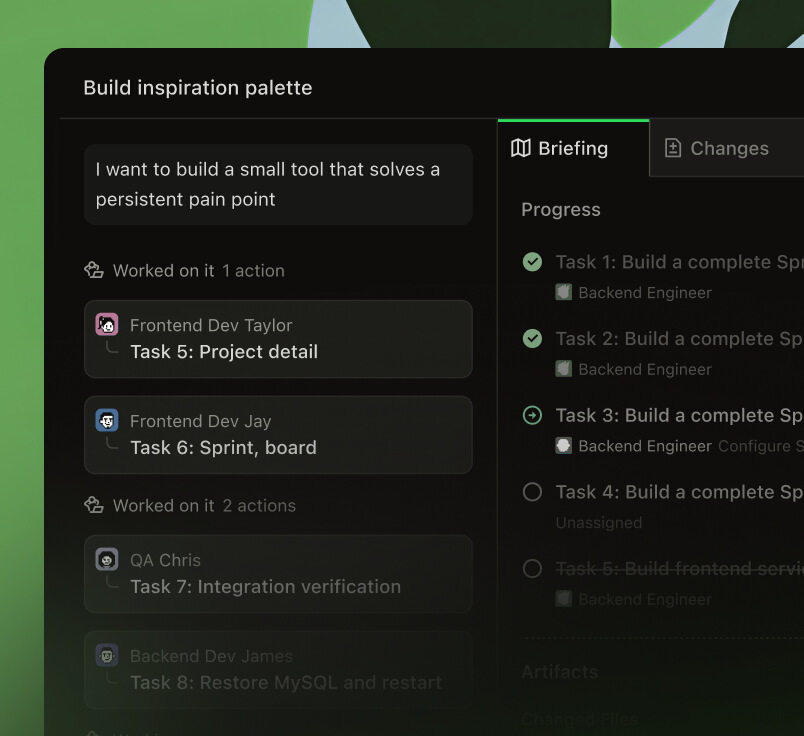
Task: Open Task 5: Project detail card
Action: pos(278,339)
